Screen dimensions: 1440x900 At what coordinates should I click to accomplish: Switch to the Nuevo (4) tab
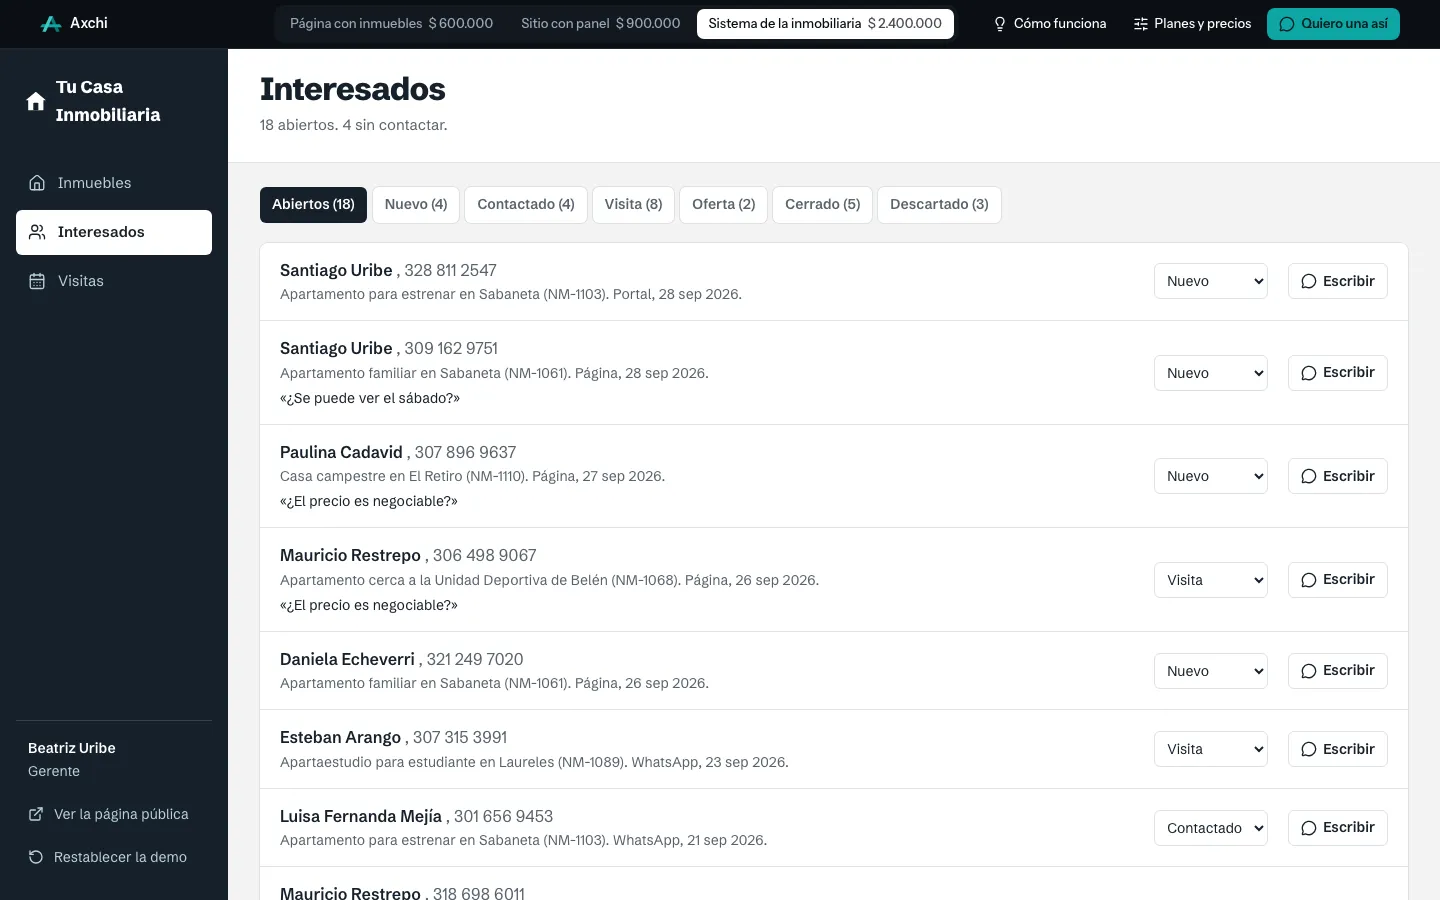point(416,204)
